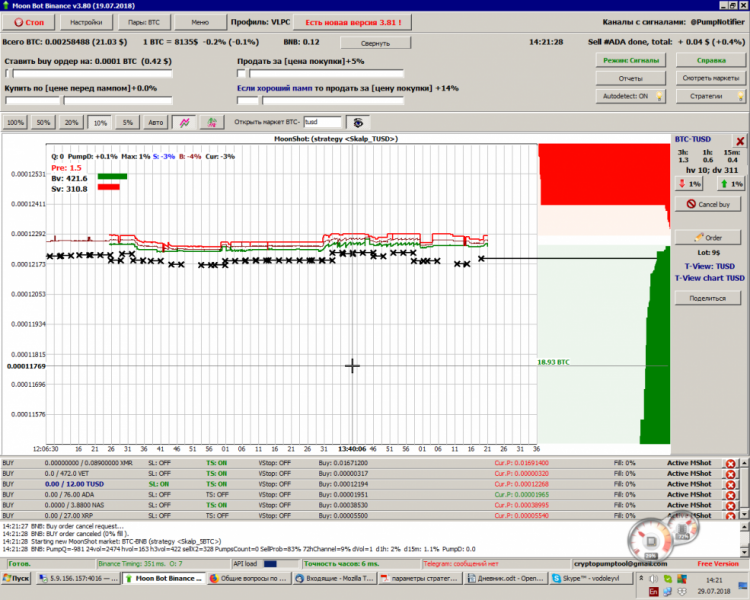
Task: Click the Свернуть collapse button
Action: (375, 43)
